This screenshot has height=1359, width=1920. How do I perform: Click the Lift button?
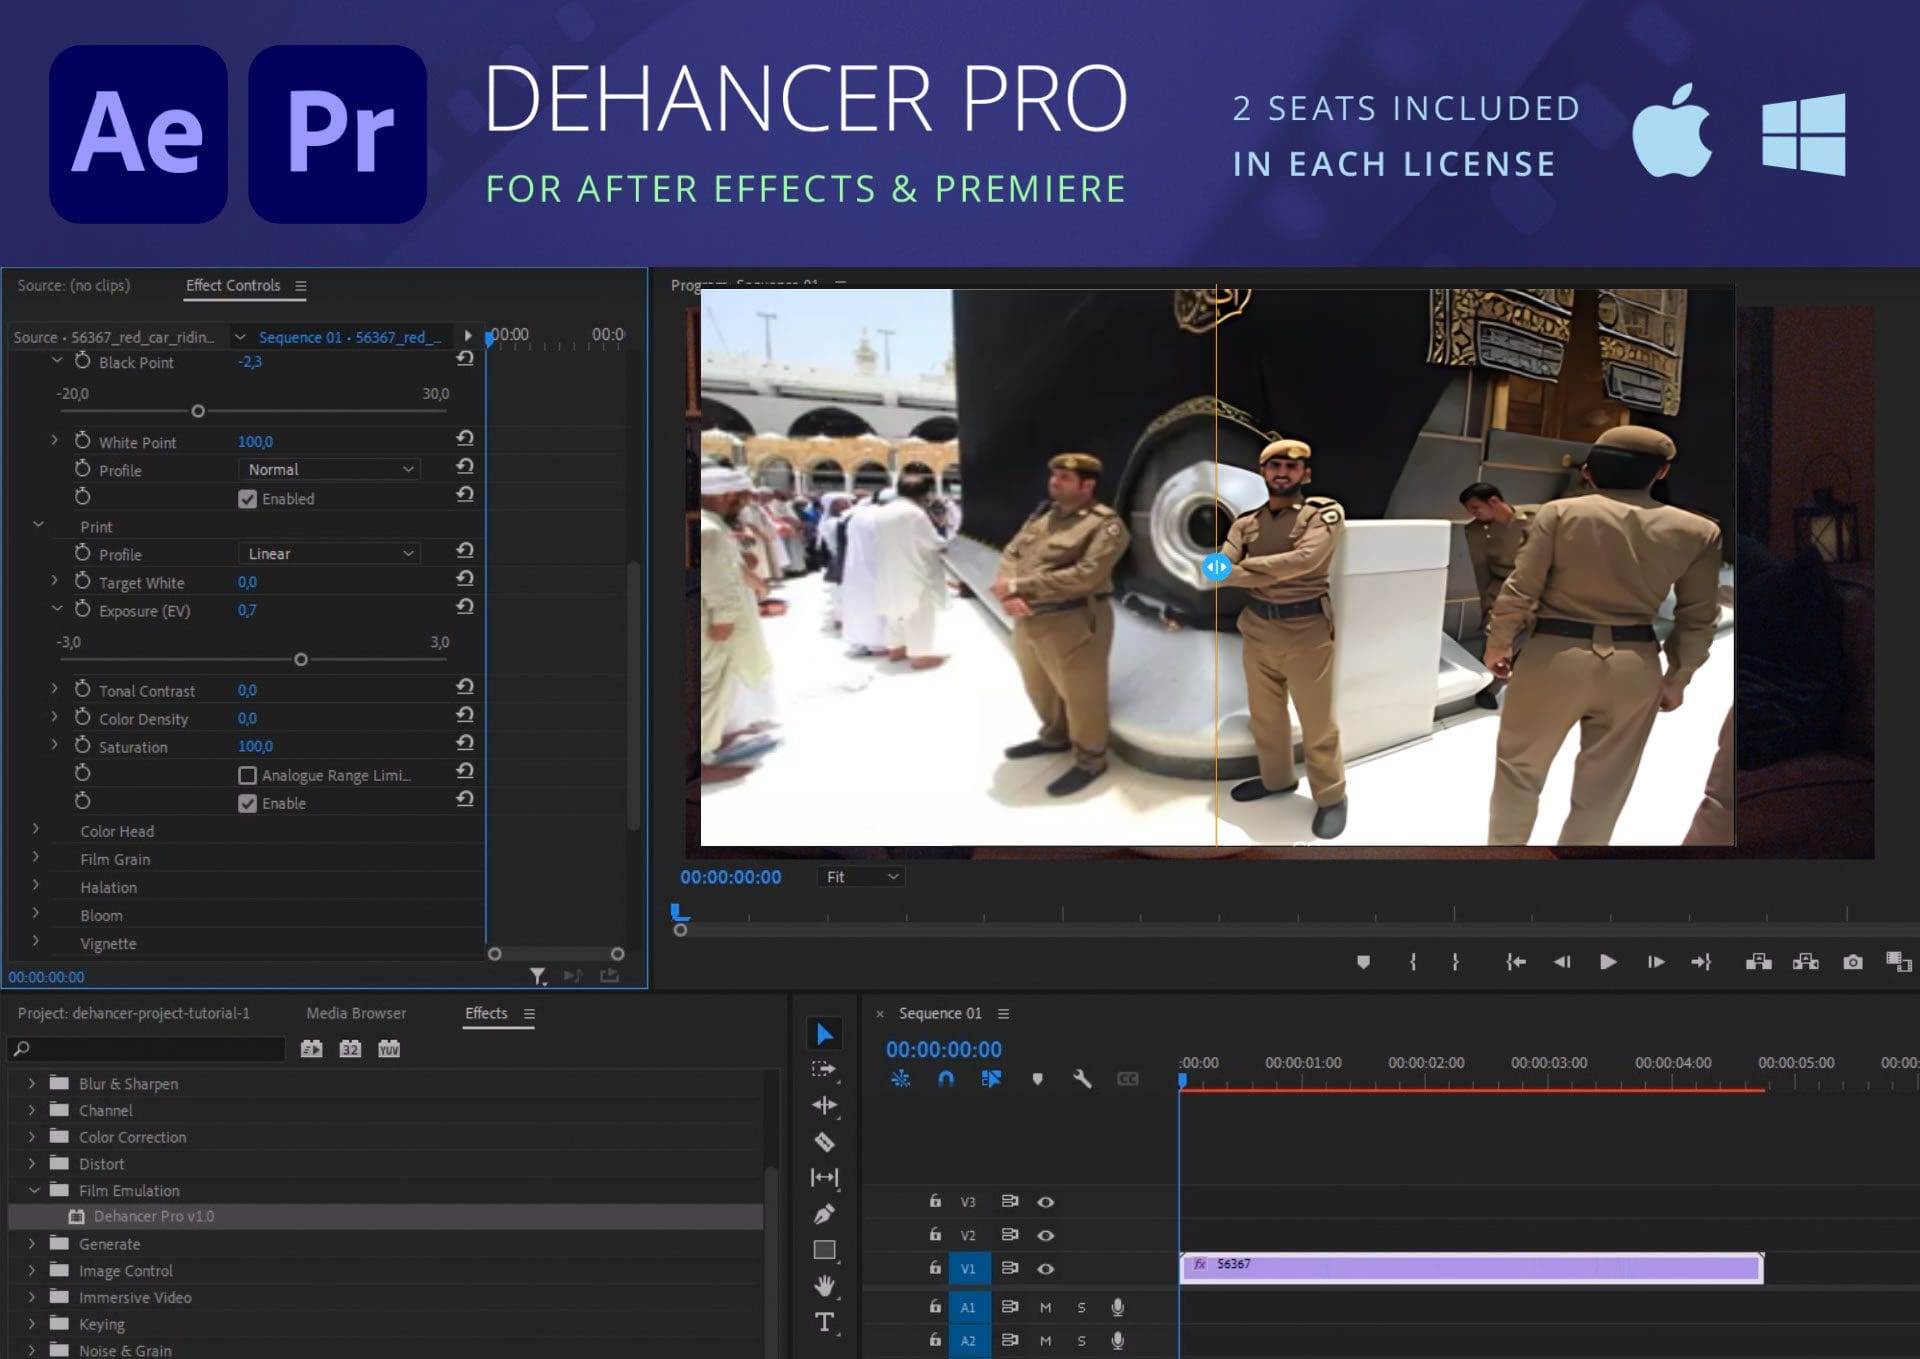pyautogui.click(x=1758, y=962)
